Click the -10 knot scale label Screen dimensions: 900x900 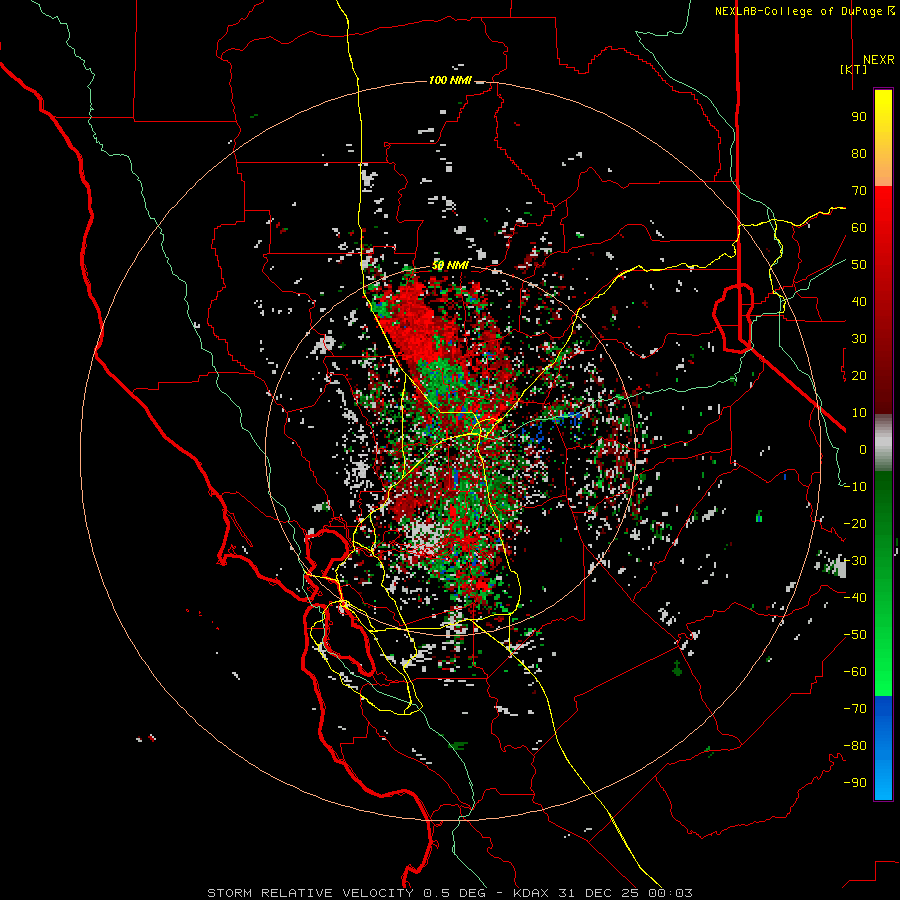pyautogui.click(x=855, y=487)
